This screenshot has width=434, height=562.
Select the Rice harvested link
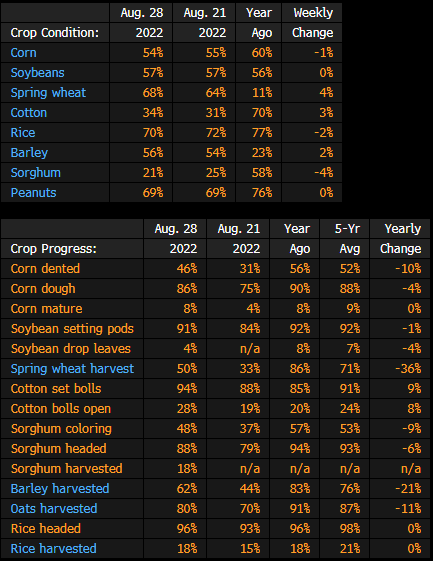click(53, 549)
